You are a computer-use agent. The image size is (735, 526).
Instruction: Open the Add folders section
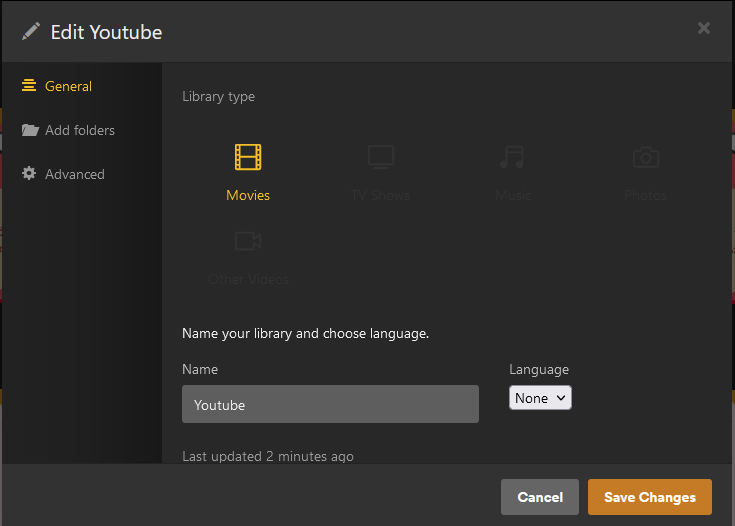coord(80,130)
